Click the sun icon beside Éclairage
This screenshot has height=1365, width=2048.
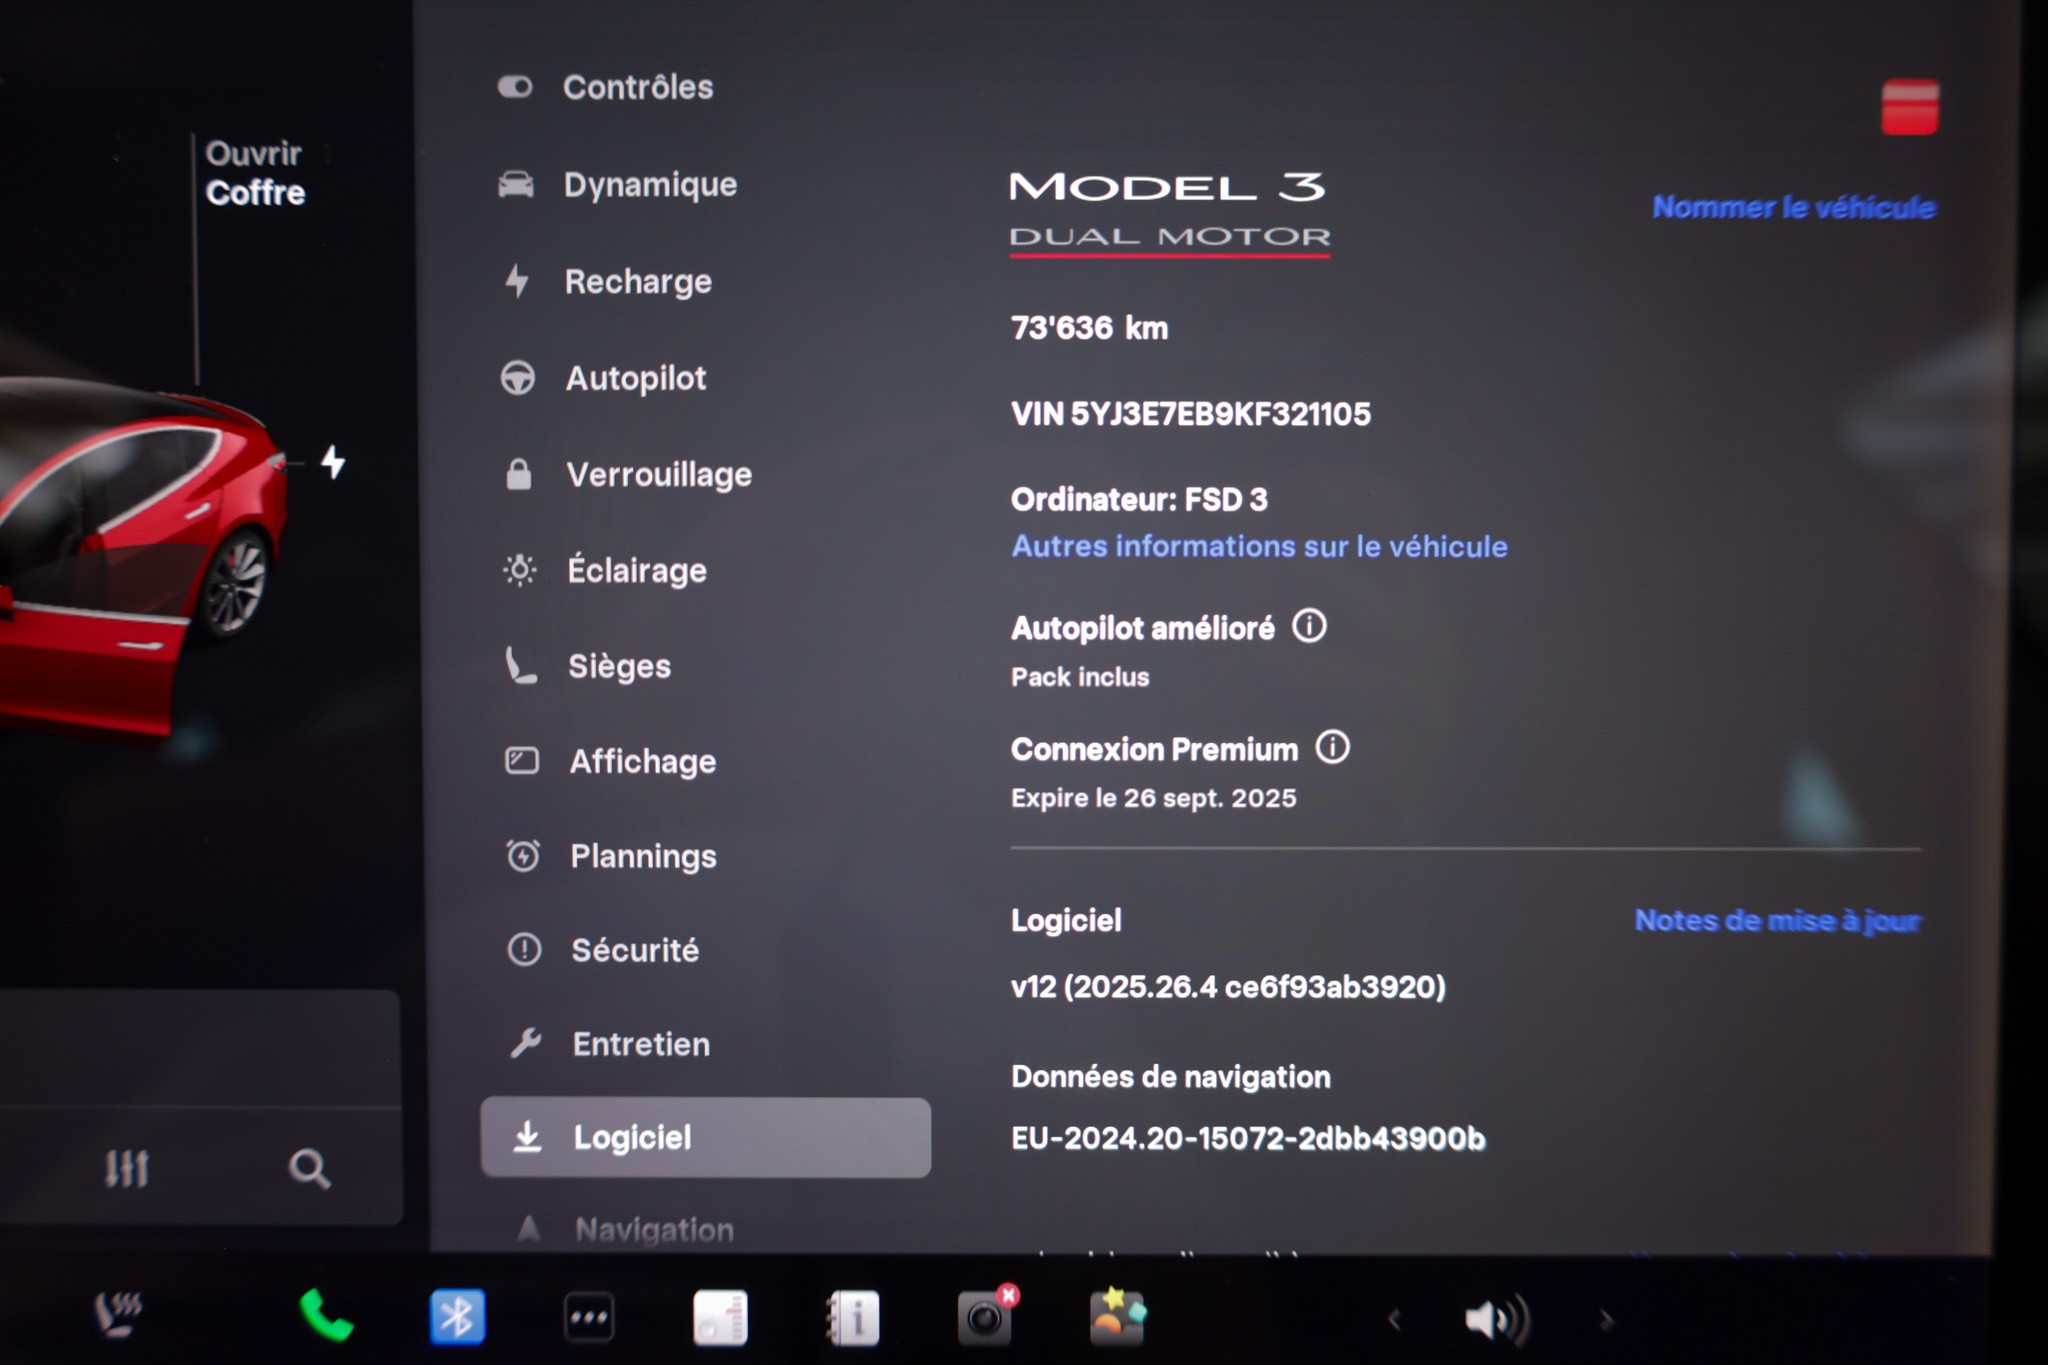[x=520, y=570]
